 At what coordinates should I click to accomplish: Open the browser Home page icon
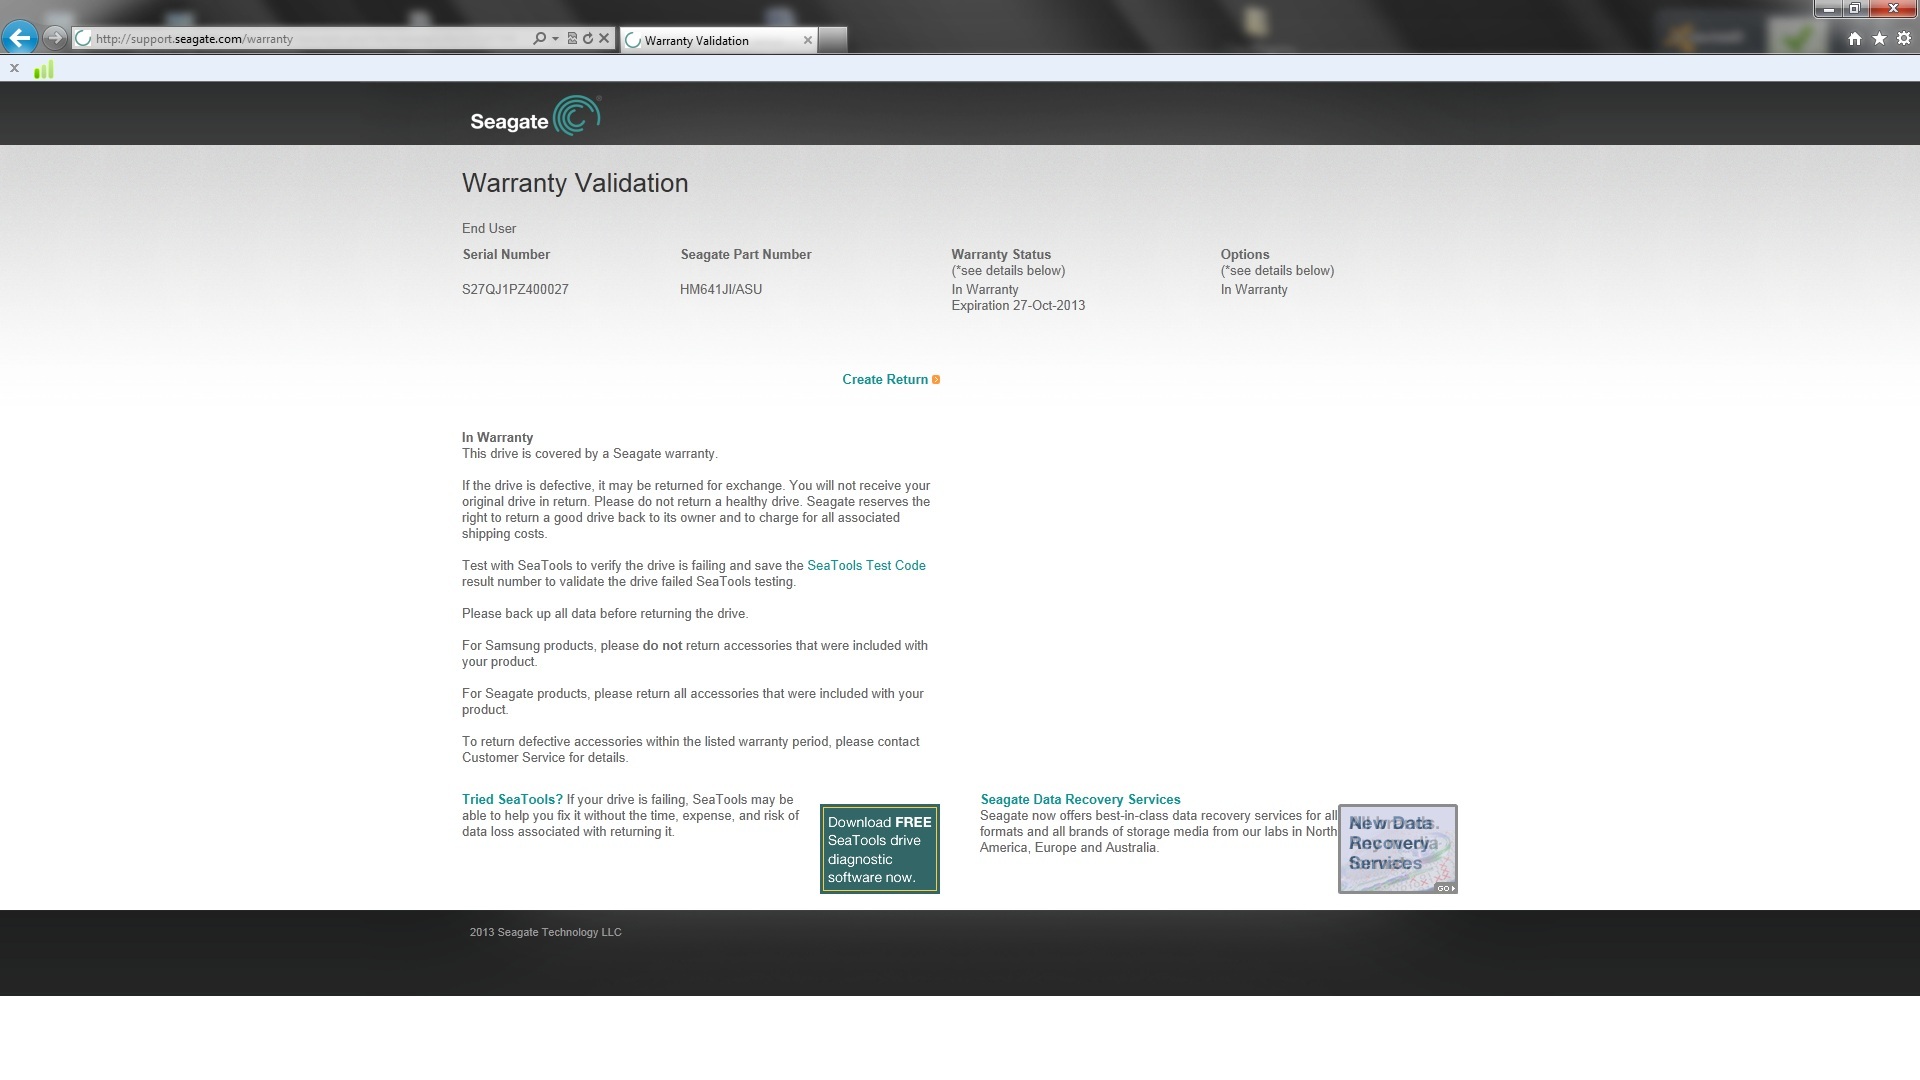click(x=1854, y=39)
